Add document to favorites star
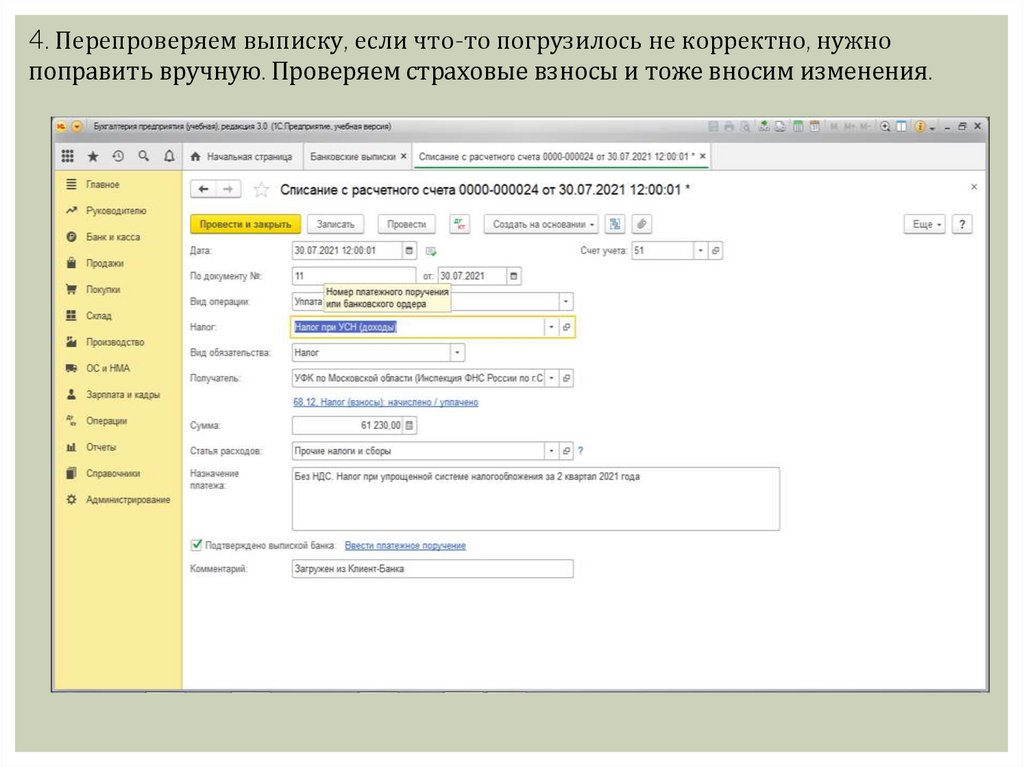1024x767 pixels. [262, 190]
